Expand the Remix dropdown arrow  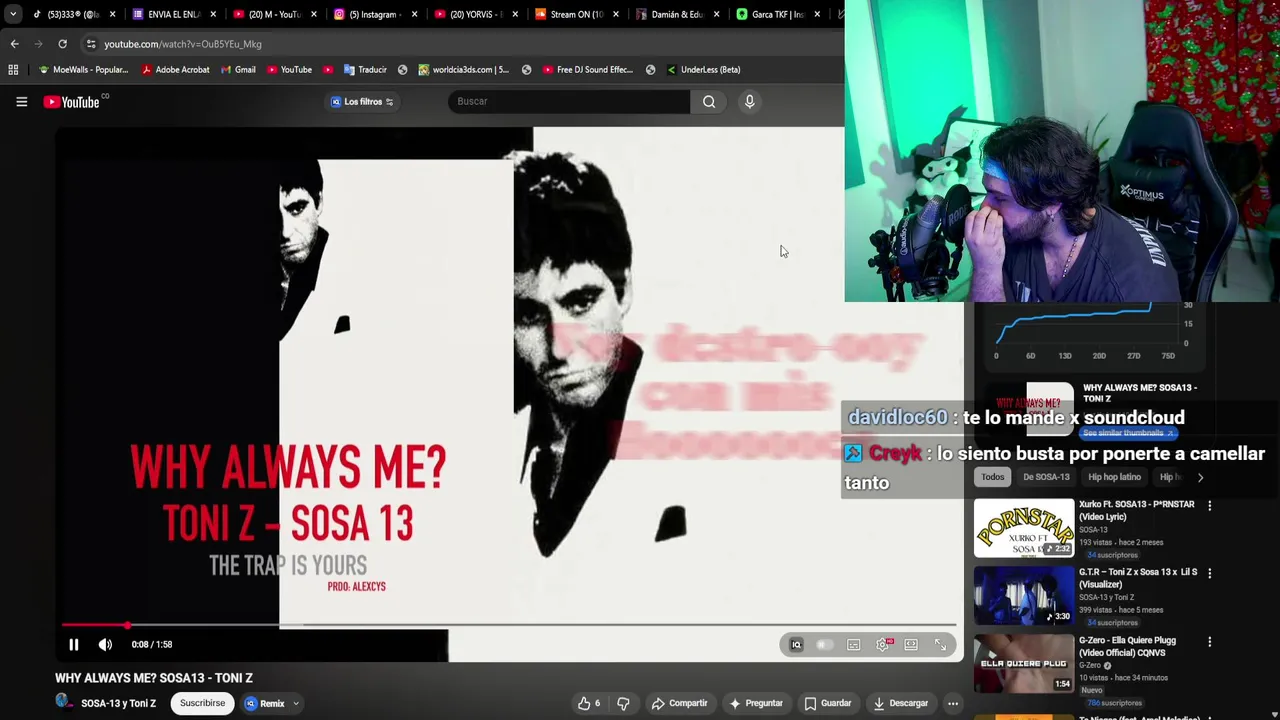tap(296, 704)
